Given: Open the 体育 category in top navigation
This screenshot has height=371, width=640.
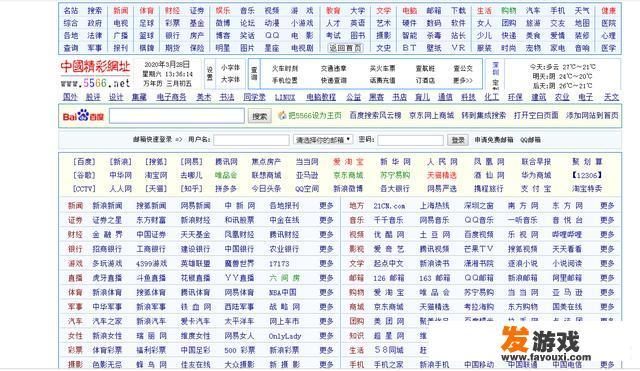Looking at the screenshot, I should click(x=147, y=11).
